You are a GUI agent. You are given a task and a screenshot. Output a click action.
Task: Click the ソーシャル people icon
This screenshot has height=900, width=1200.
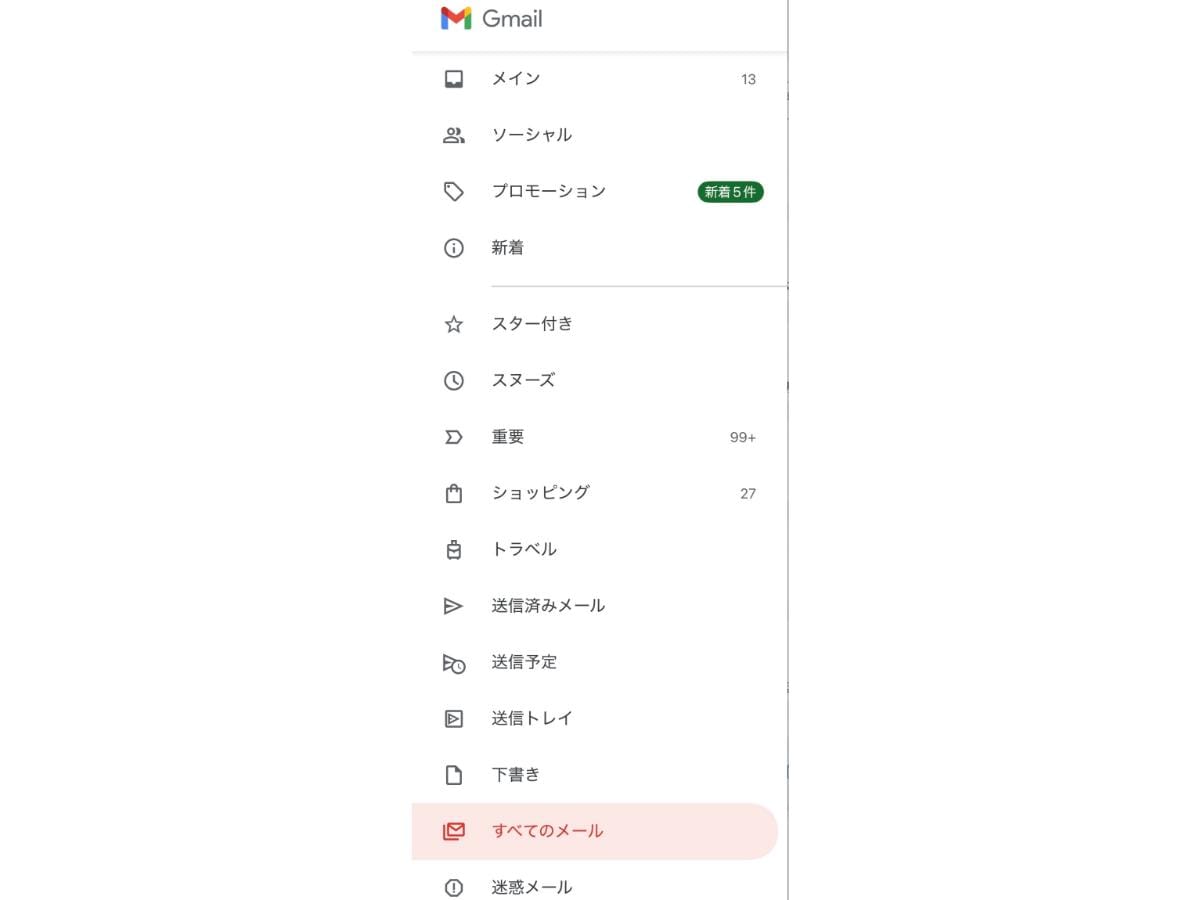click(454, 134)
